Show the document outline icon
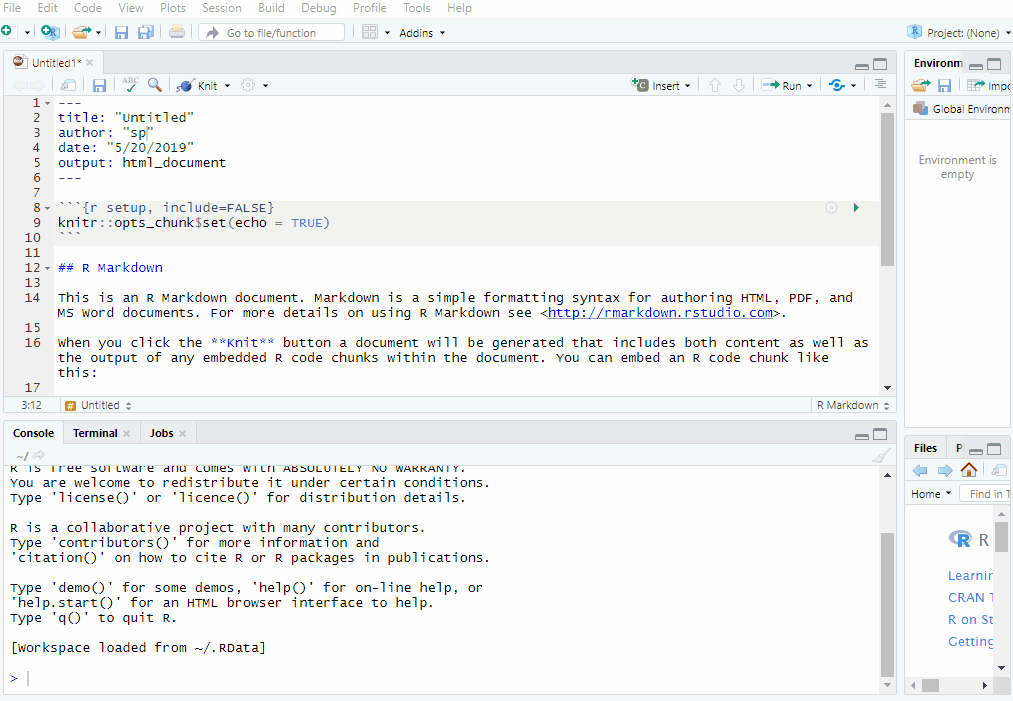Screen dimensions: 1013x701 coord(880,84)
